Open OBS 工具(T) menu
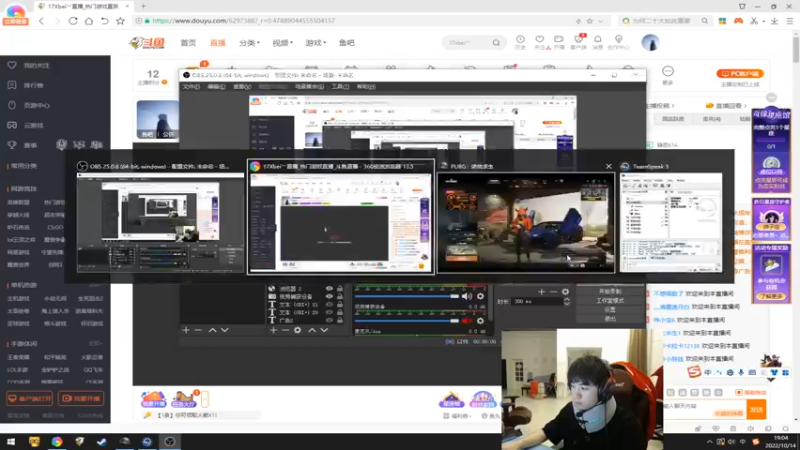 pos(340,87)
